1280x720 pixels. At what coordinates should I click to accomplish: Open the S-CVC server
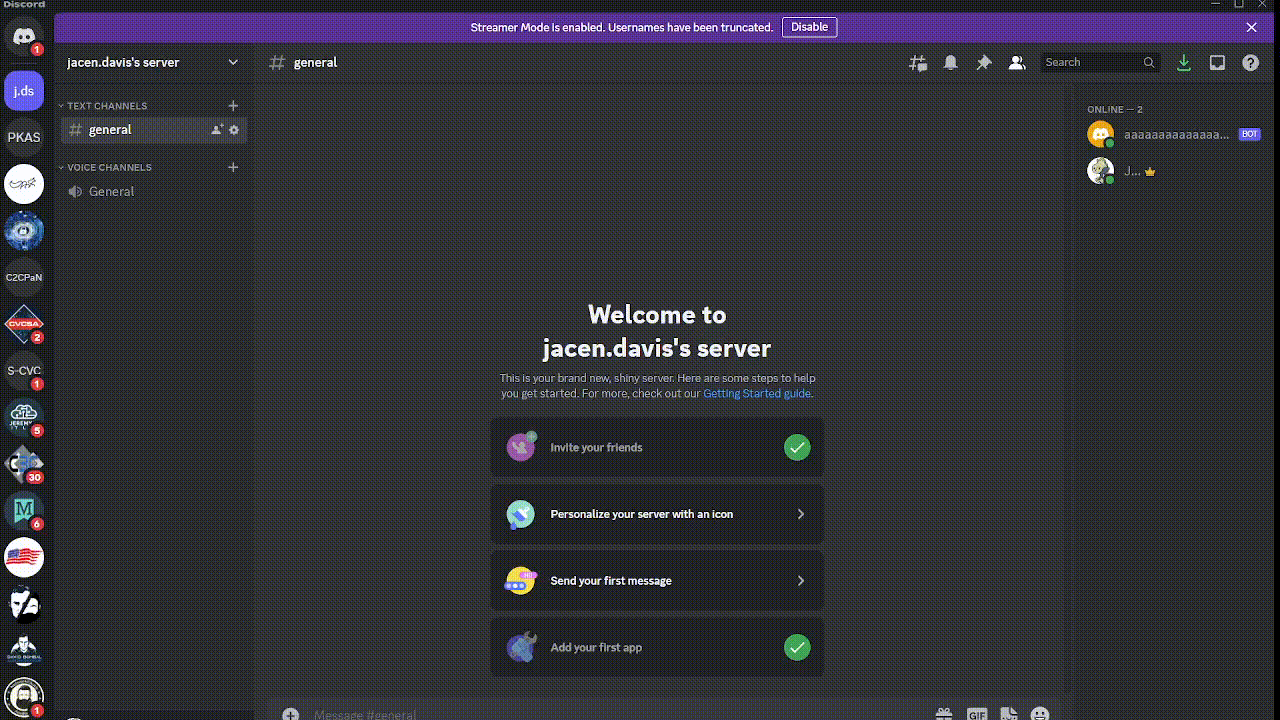click(x=24, y=370)
